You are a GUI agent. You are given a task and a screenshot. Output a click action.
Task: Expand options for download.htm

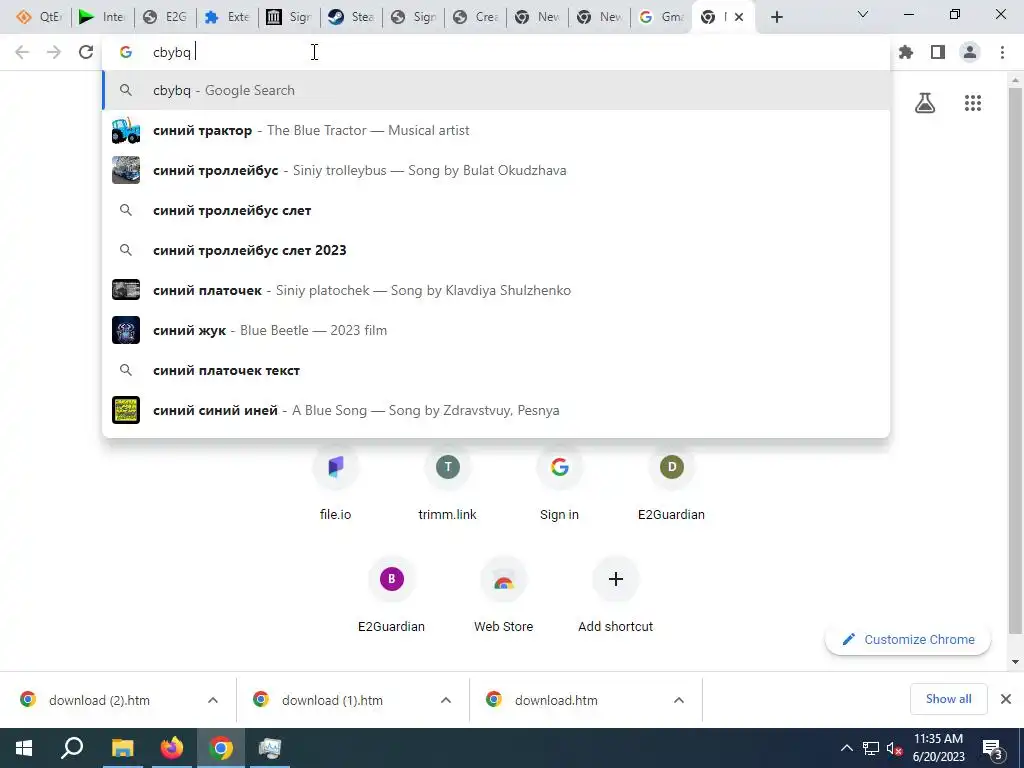(x=679, y=700)
